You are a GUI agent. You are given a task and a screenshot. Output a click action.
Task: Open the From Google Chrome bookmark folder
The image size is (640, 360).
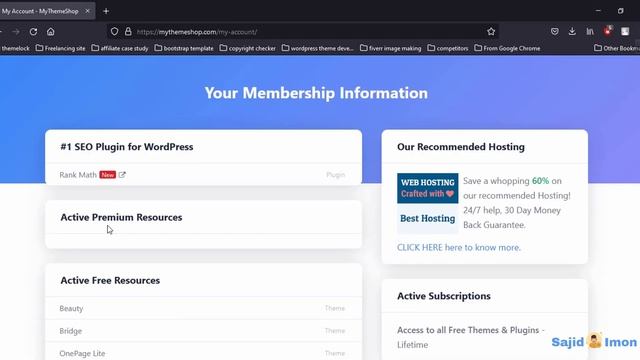507,48
